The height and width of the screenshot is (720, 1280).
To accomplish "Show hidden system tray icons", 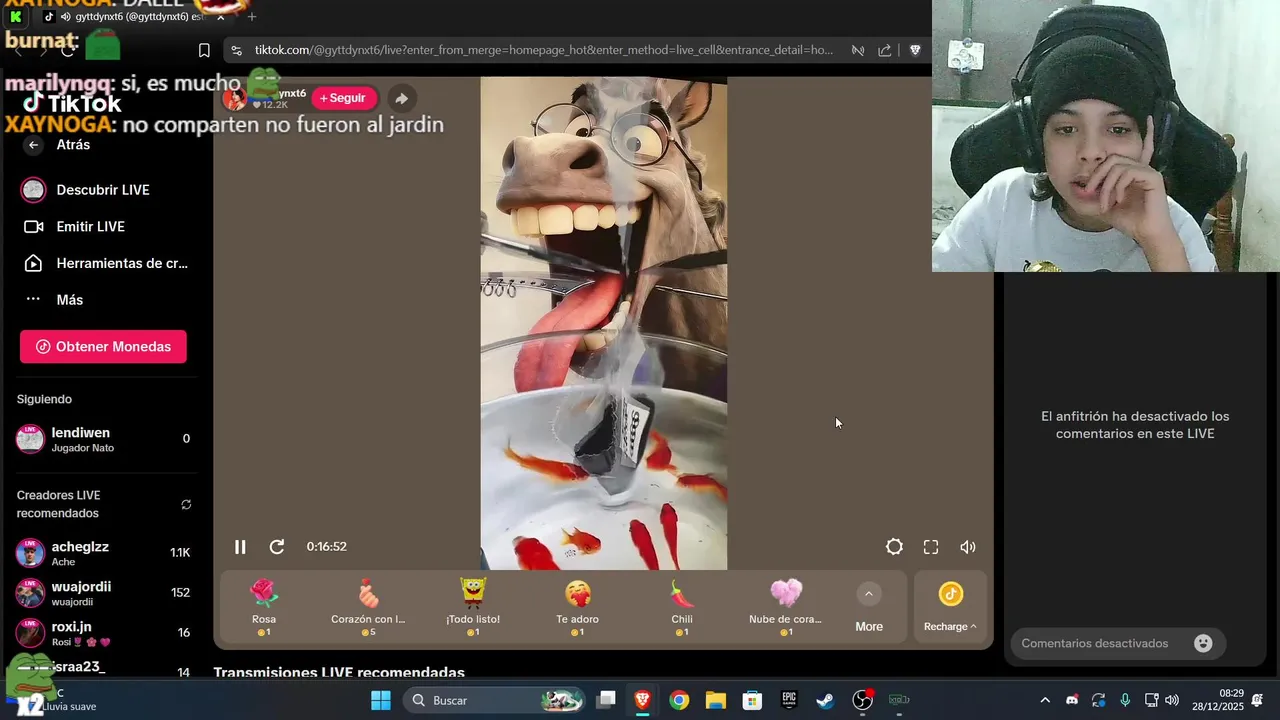I will pyautogui.click(x=1045, y=700).
